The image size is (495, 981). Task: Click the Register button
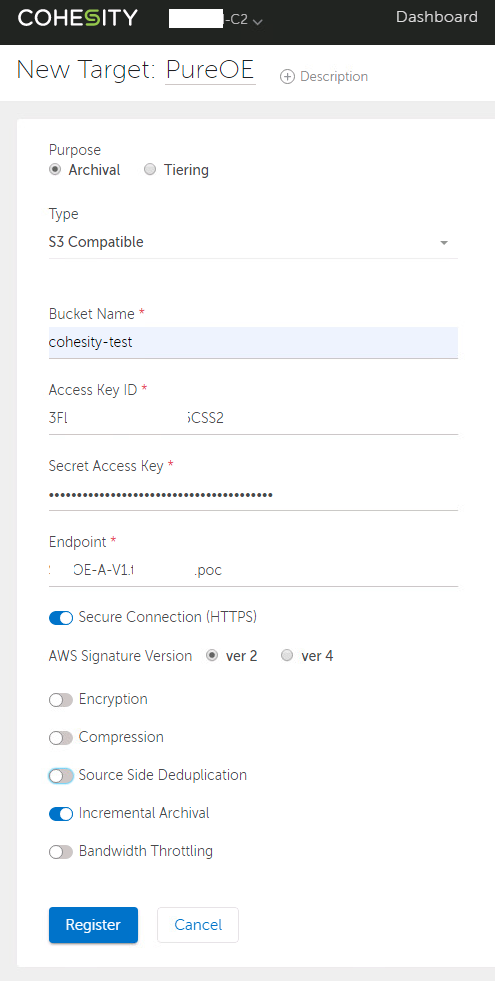(x=93, y=925)
